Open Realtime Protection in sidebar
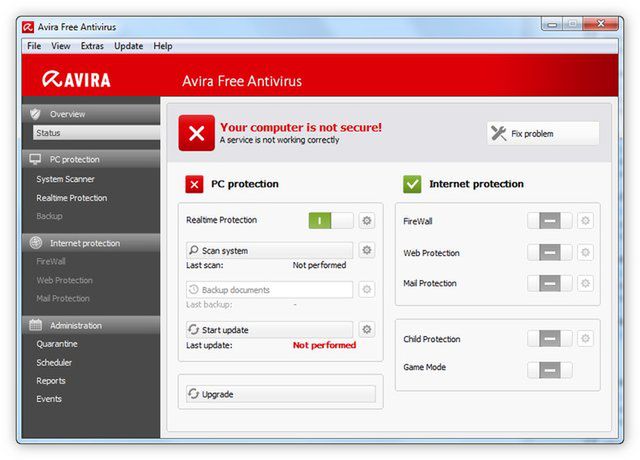640x460 pixels. pyautogui.click(x=72, y=198)
